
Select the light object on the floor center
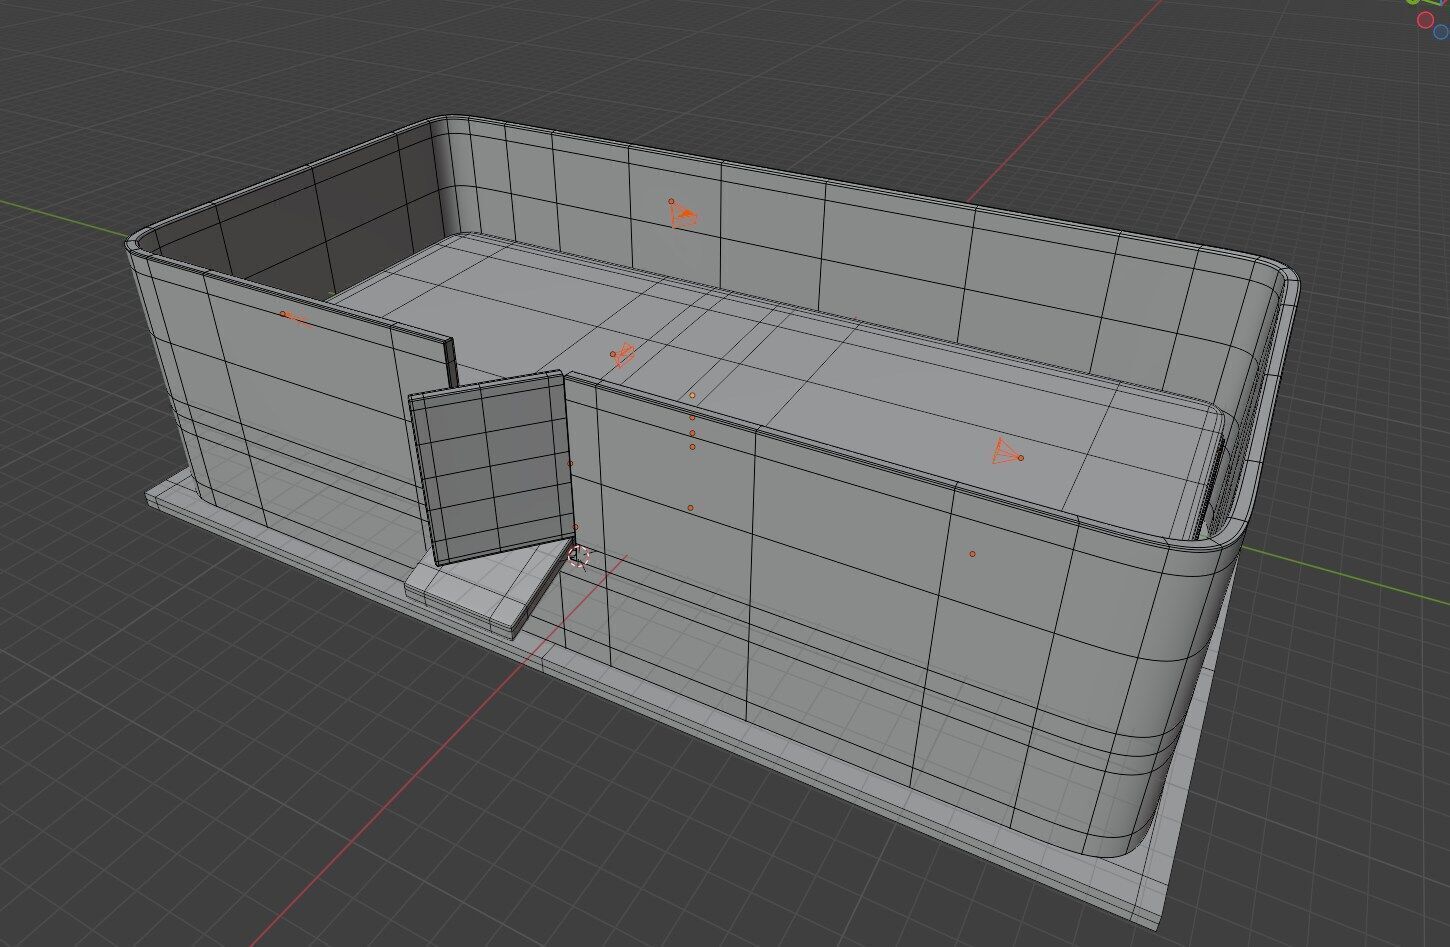point(623,355)
